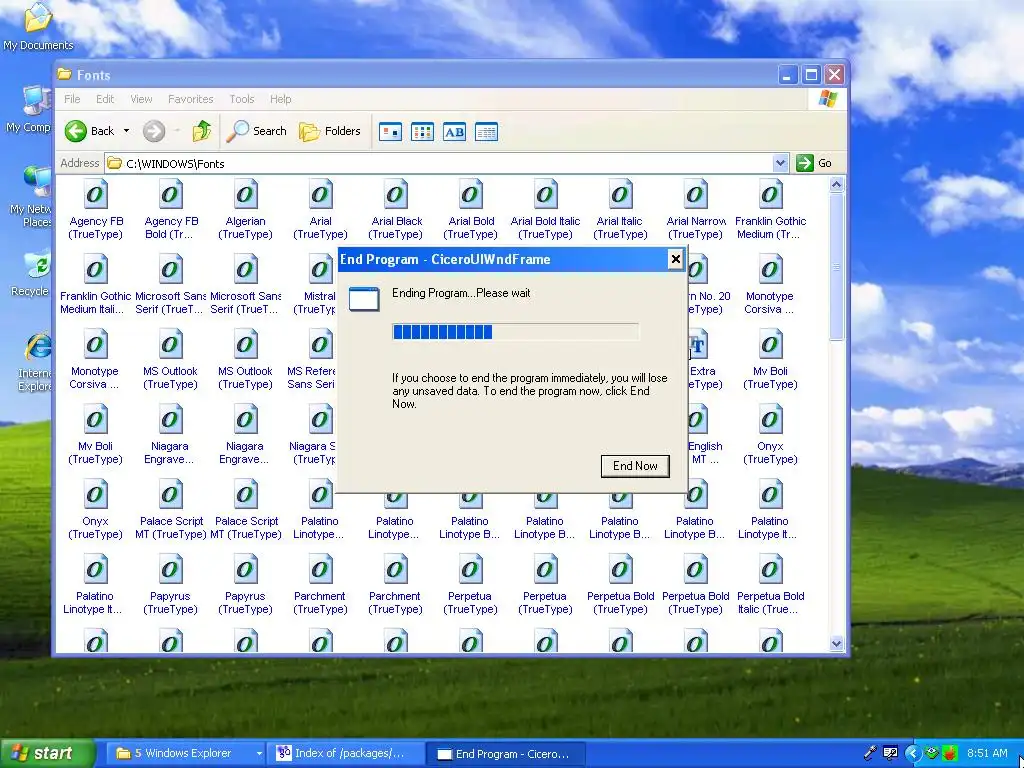Expand the Windows Explorer taskbar group arrow
The image size is (1024, 768).
259,754
